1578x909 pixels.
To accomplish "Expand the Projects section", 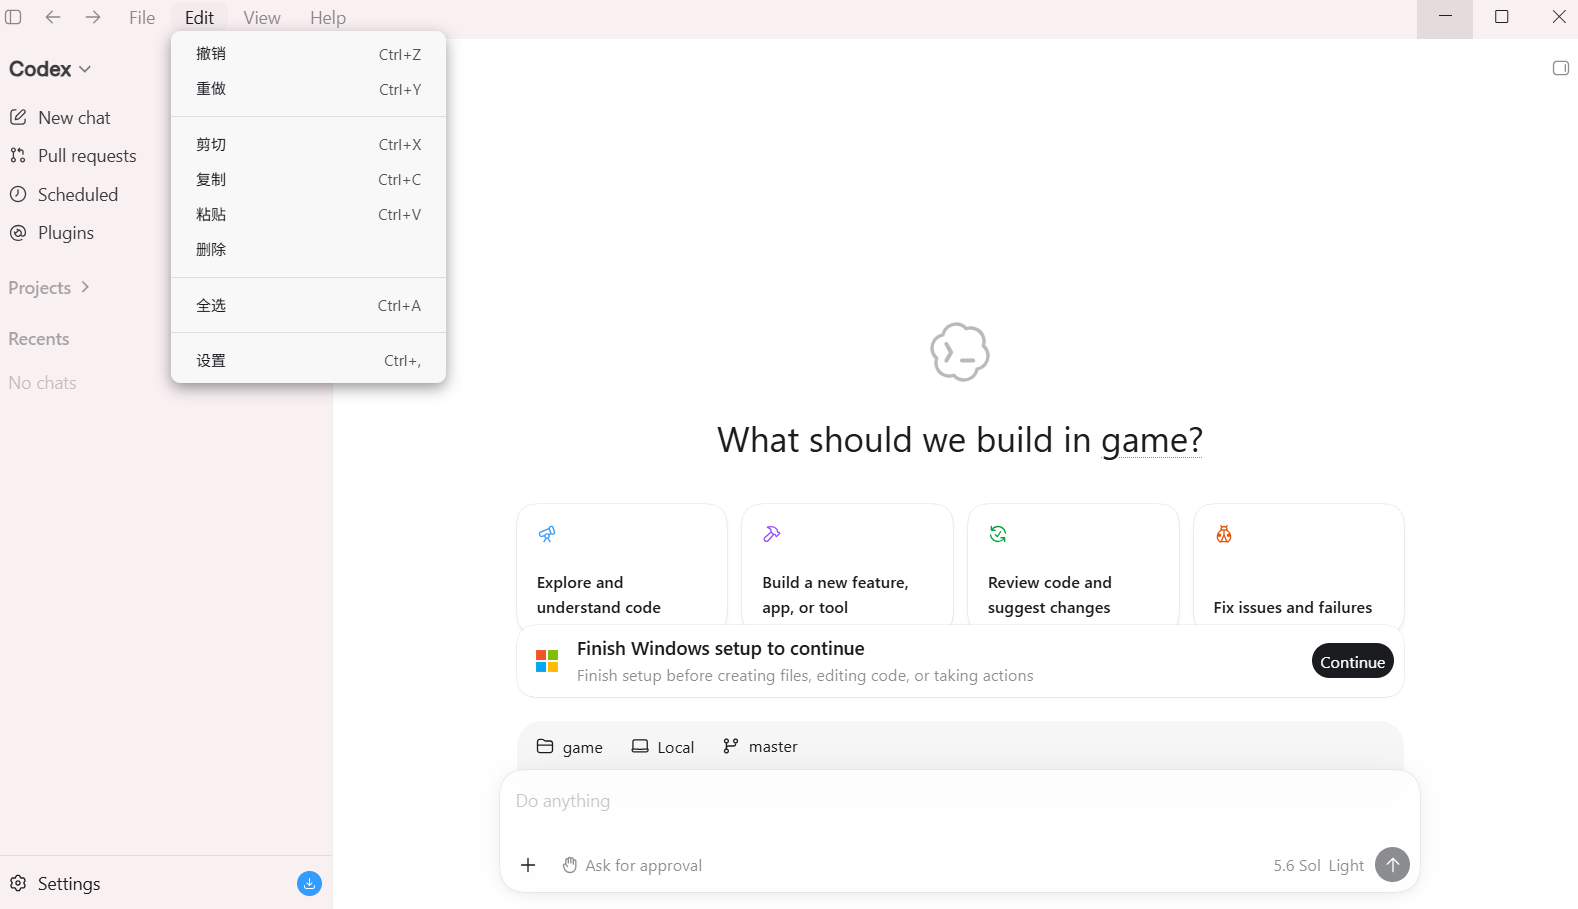I will pos(49,288).
